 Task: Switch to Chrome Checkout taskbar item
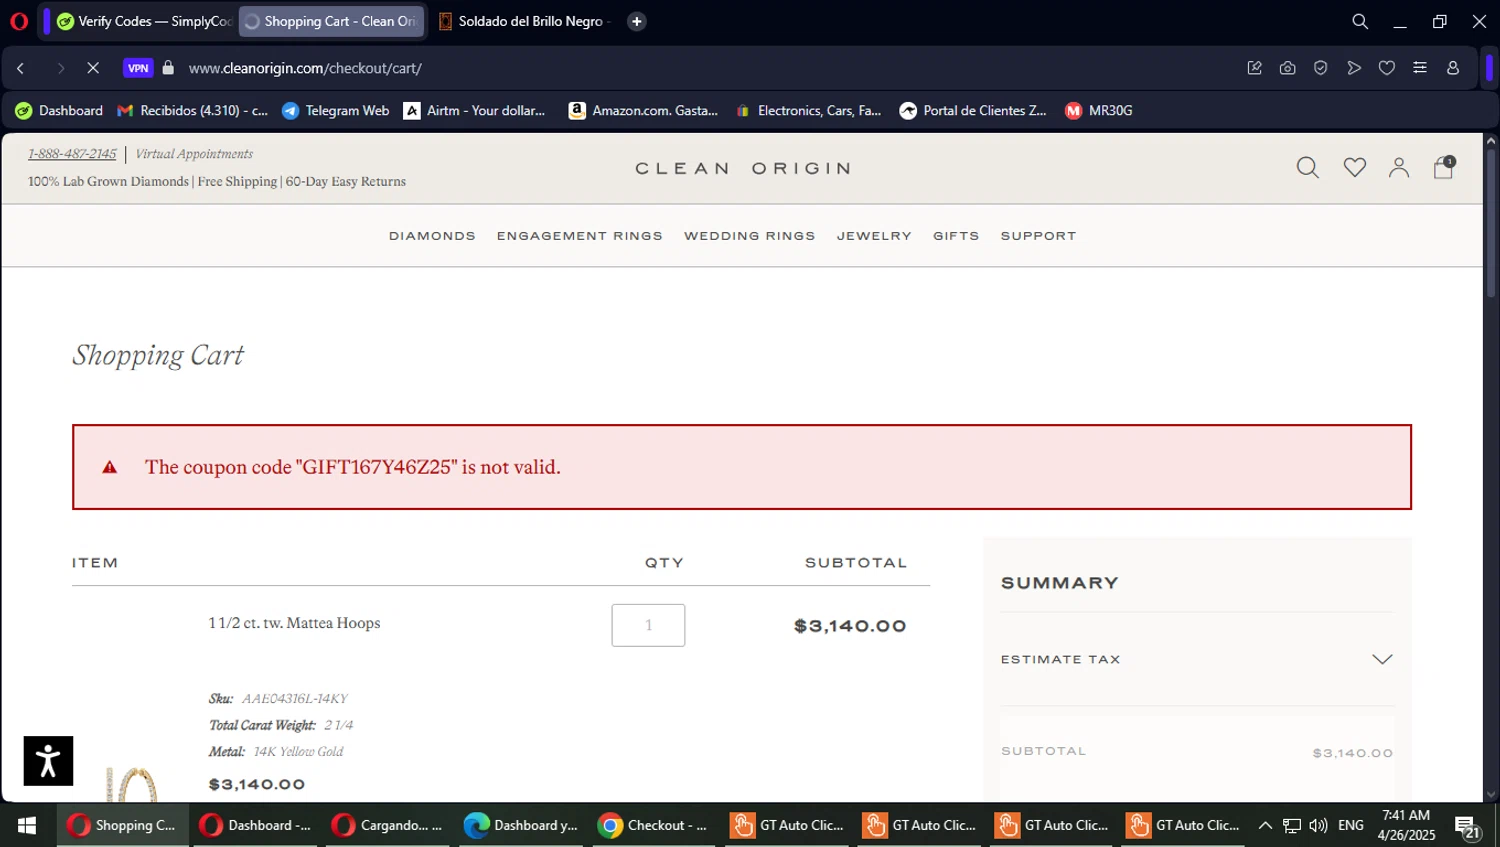[654, 826]
